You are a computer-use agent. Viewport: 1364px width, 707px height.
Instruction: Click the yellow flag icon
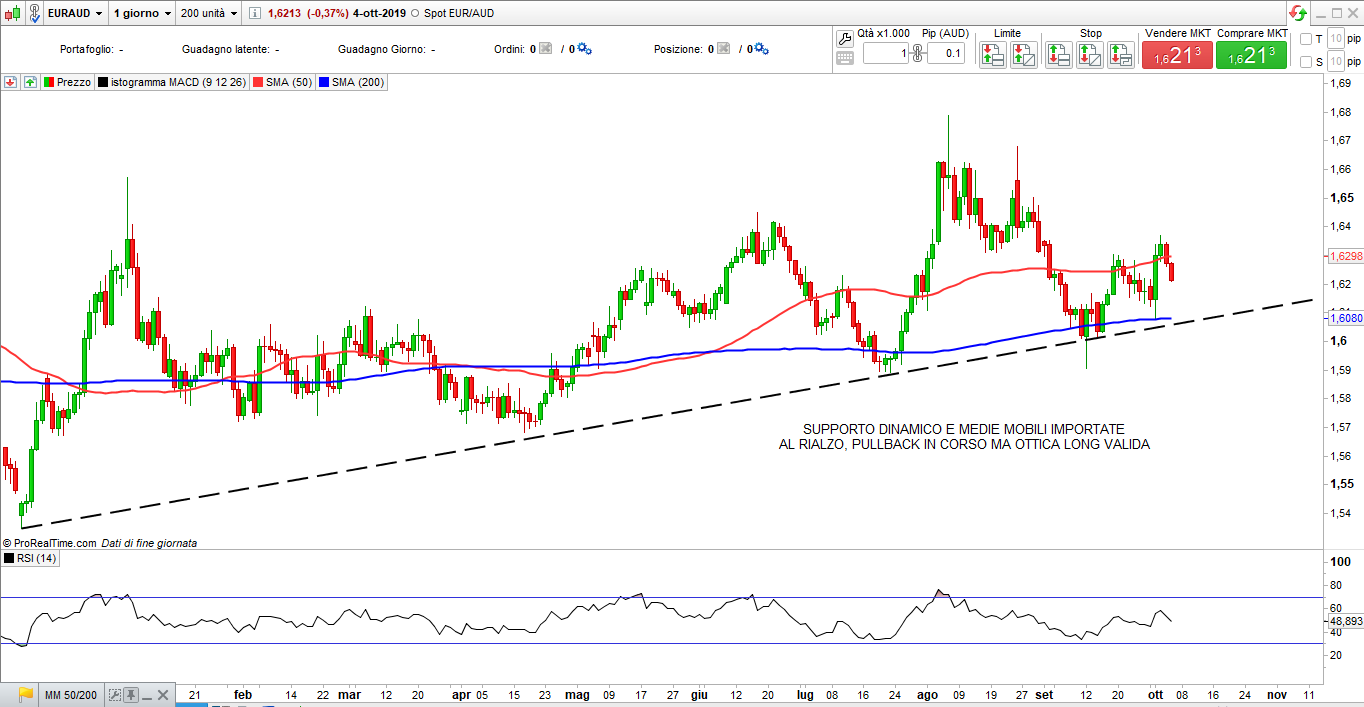(x=25, y=694)
